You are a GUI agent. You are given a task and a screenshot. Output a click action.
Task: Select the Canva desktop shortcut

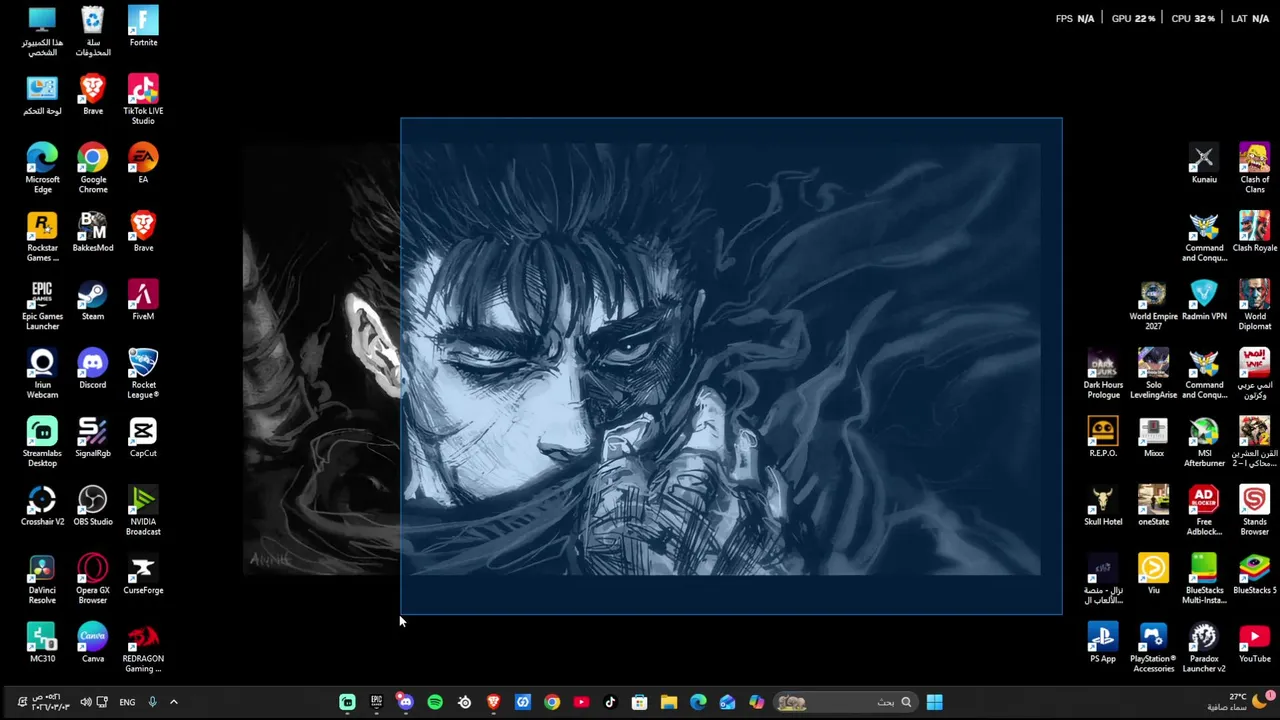93,643
